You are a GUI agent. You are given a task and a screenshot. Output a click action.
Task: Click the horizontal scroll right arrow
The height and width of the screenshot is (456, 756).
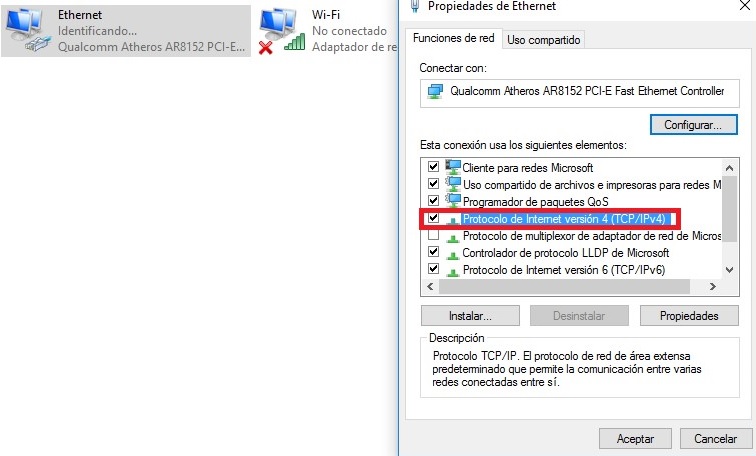click(713, 286)
